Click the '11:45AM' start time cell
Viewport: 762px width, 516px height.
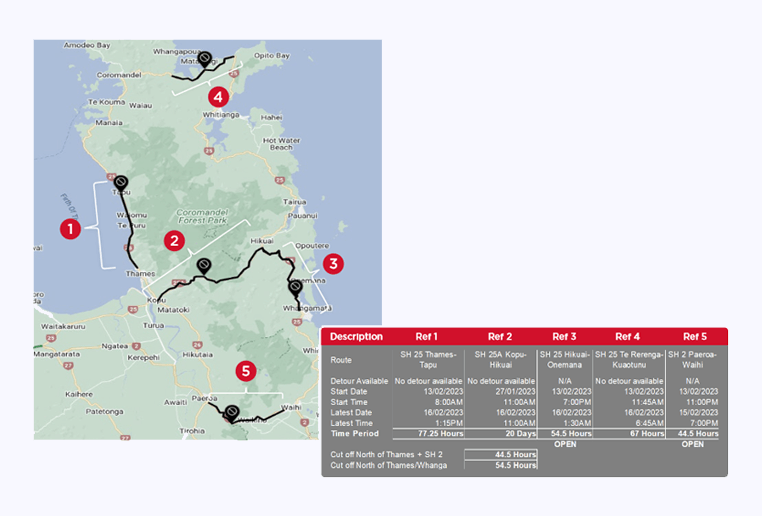pos(648,402)
